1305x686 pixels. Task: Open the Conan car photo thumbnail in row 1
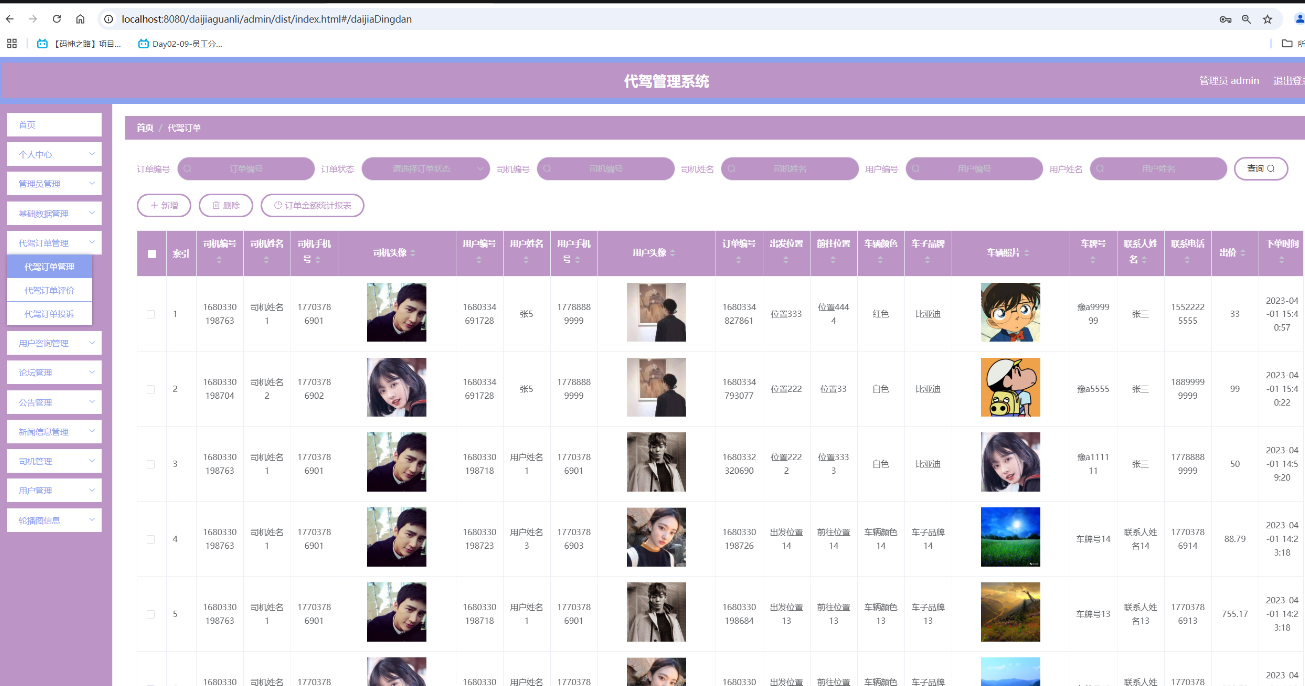1010,313
